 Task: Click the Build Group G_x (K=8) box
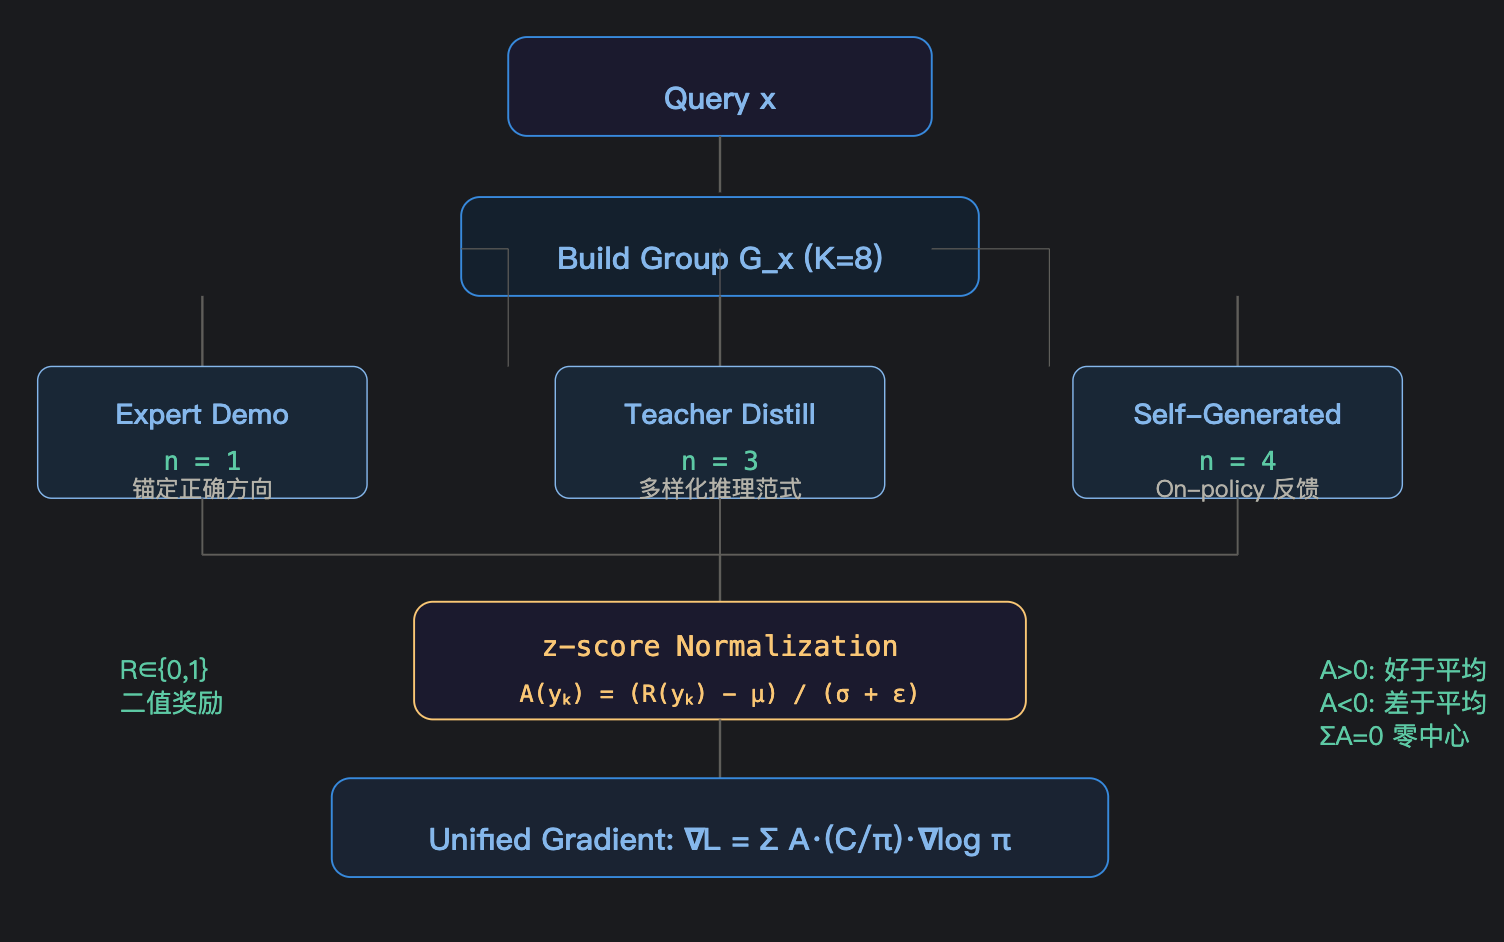pyautogui.click(x=720, y=247)
